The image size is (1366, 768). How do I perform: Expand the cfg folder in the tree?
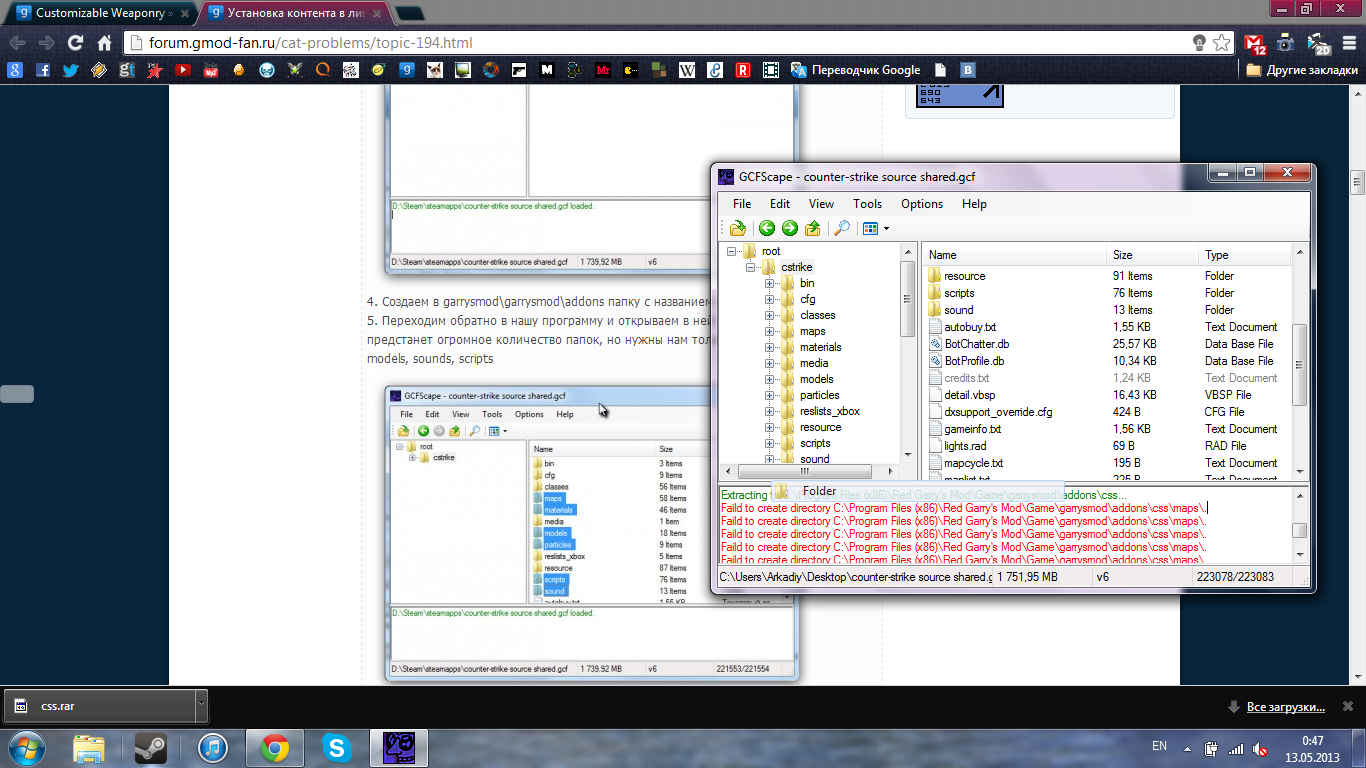coord(770,299)
